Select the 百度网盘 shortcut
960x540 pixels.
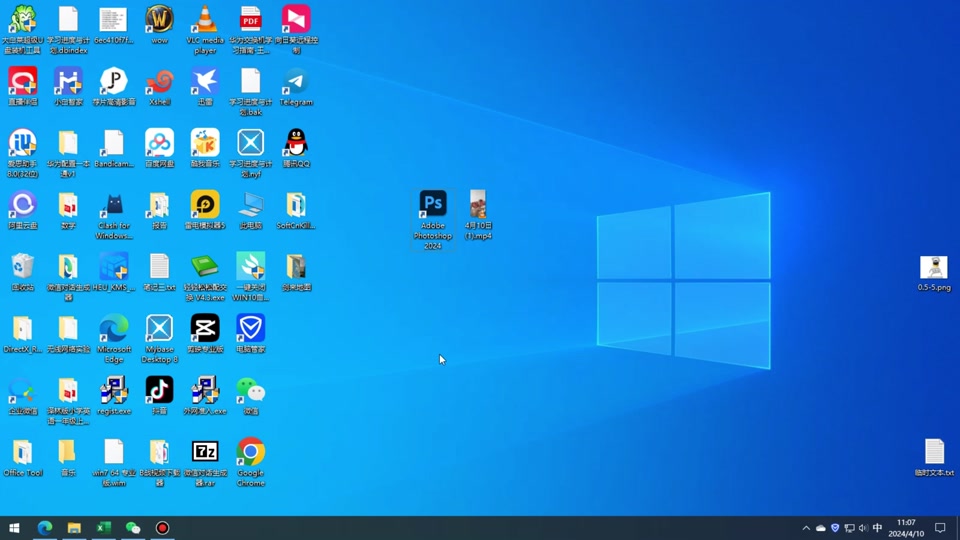(x=159, y=148)
